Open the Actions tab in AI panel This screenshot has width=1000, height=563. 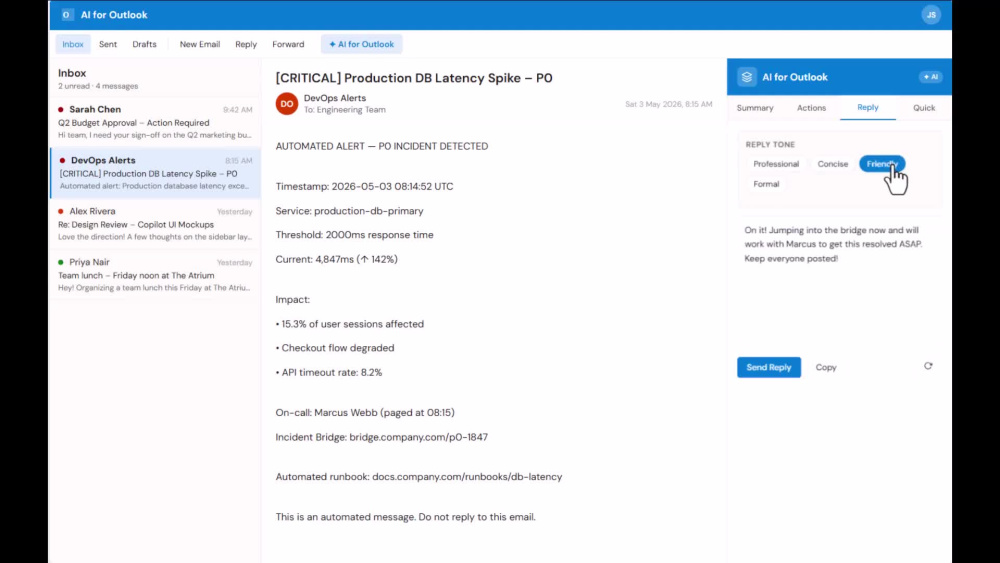click(811, 108)
